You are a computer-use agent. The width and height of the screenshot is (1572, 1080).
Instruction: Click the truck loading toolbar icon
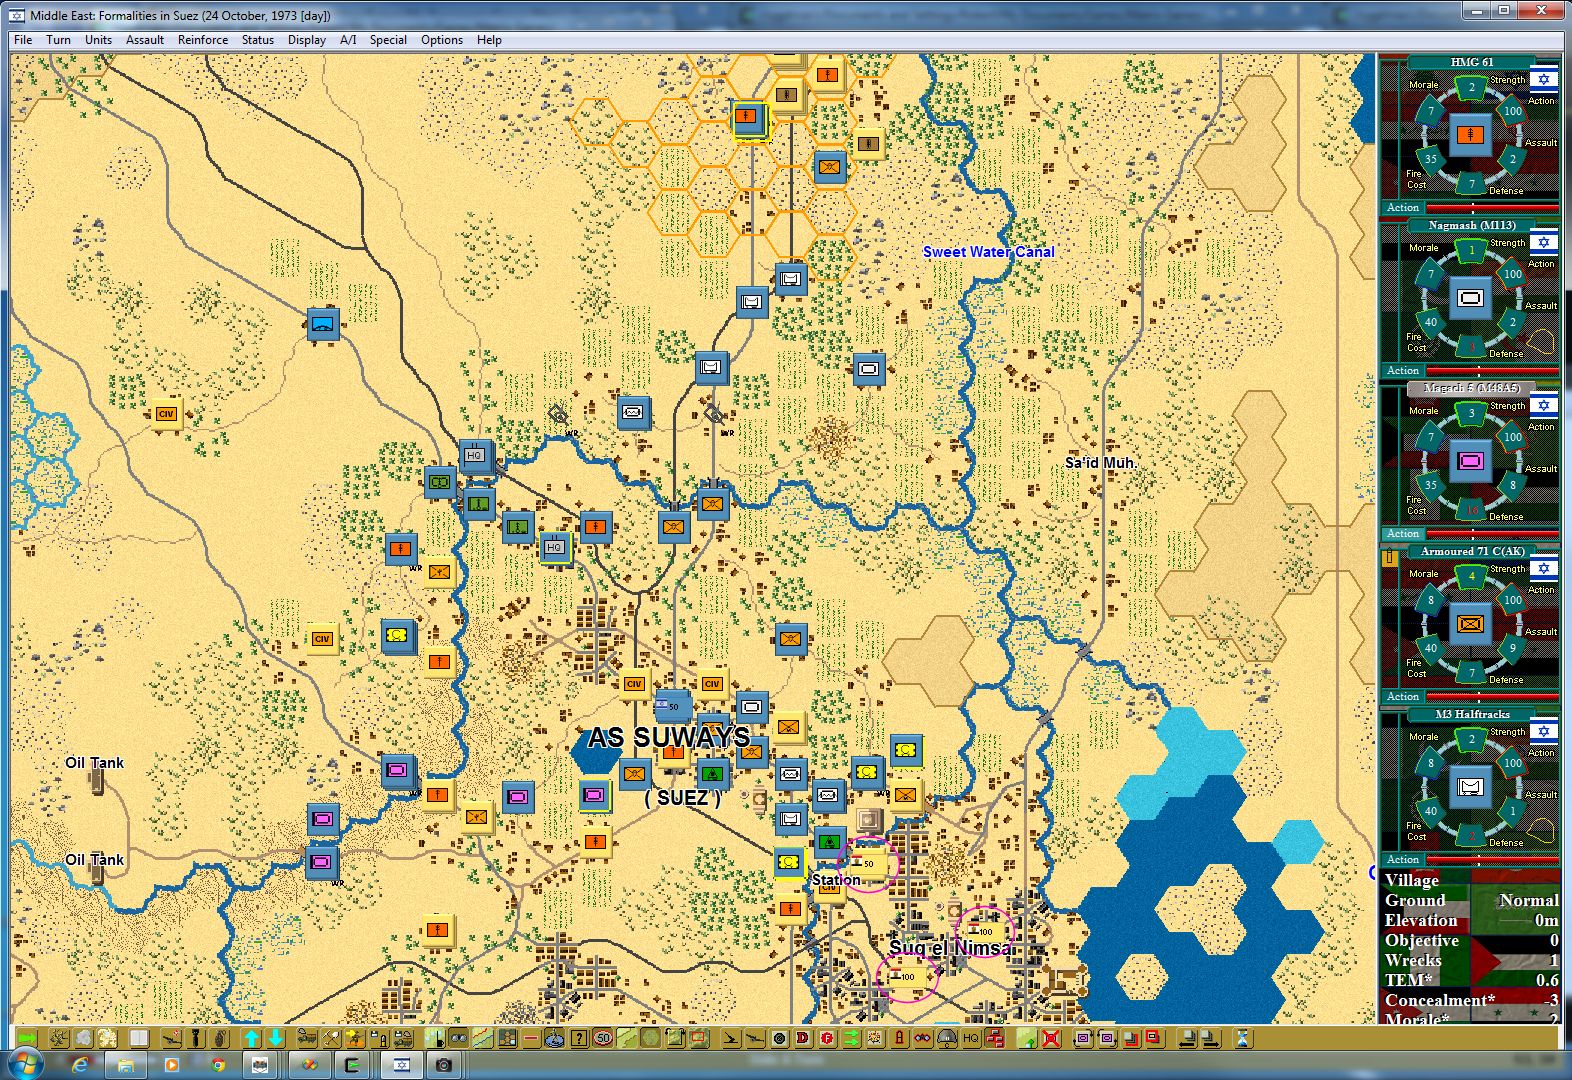pos(307,1038)
